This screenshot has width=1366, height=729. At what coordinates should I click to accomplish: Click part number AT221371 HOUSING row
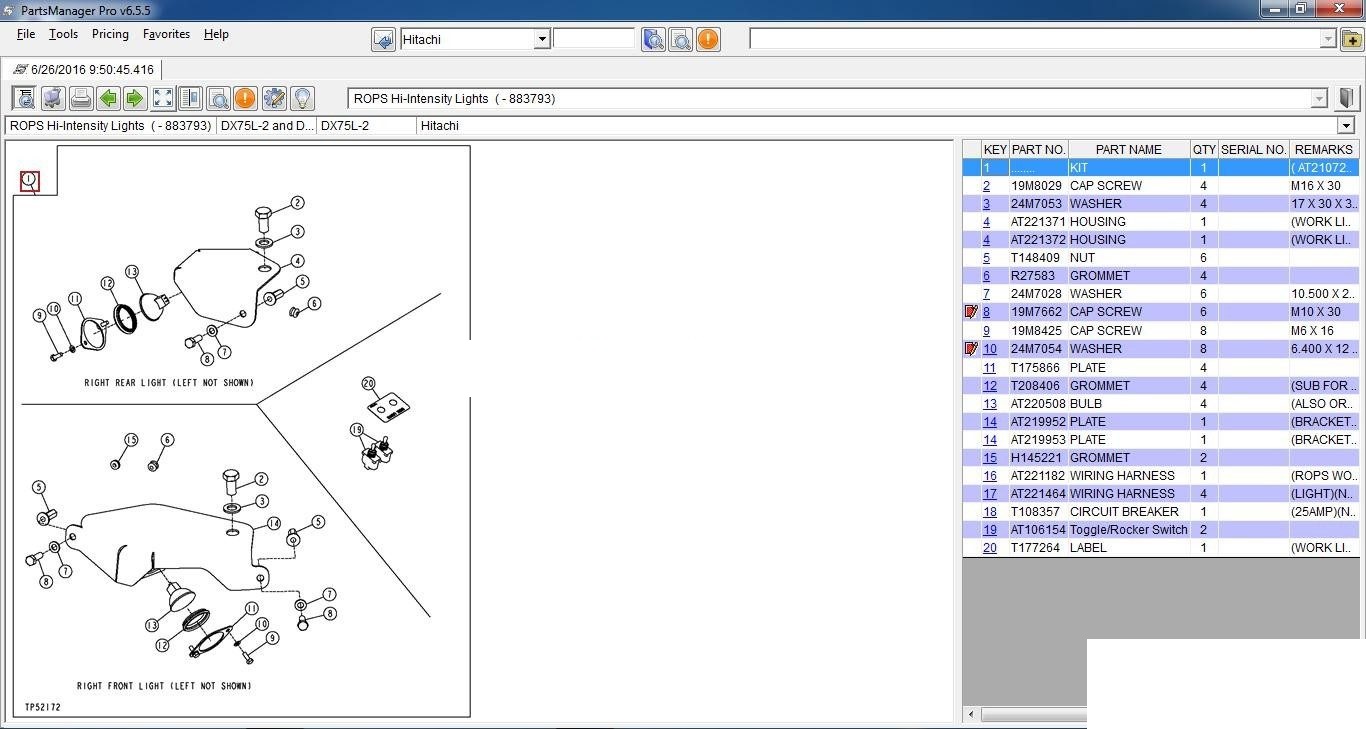[1160, 222]
